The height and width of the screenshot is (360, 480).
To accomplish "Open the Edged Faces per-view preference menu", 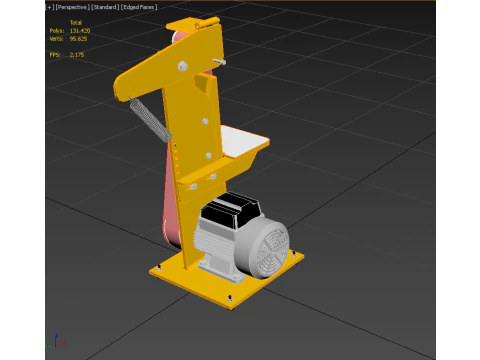I will pos(139,7).
